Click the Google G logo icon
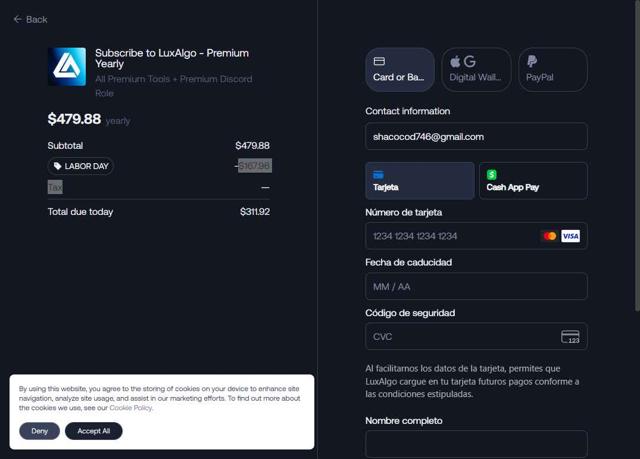This screenshot has height=459, width=640. [x=470, y=61]
